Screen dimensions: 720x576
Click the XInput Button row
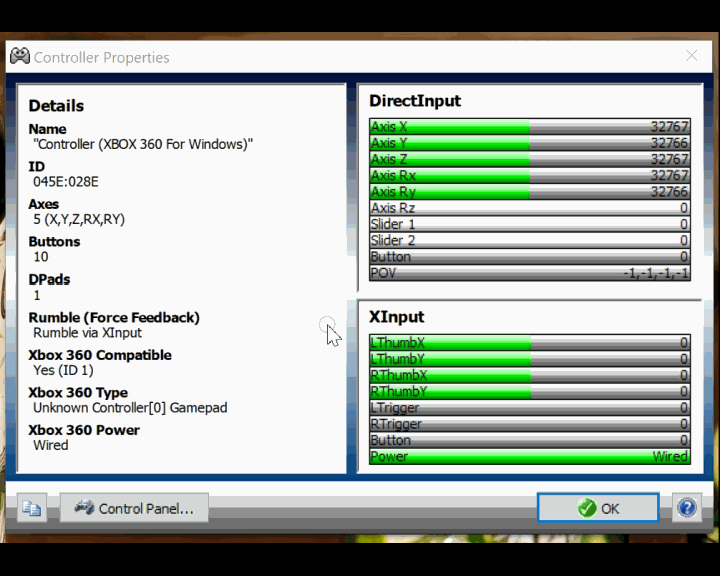(530, 440)
